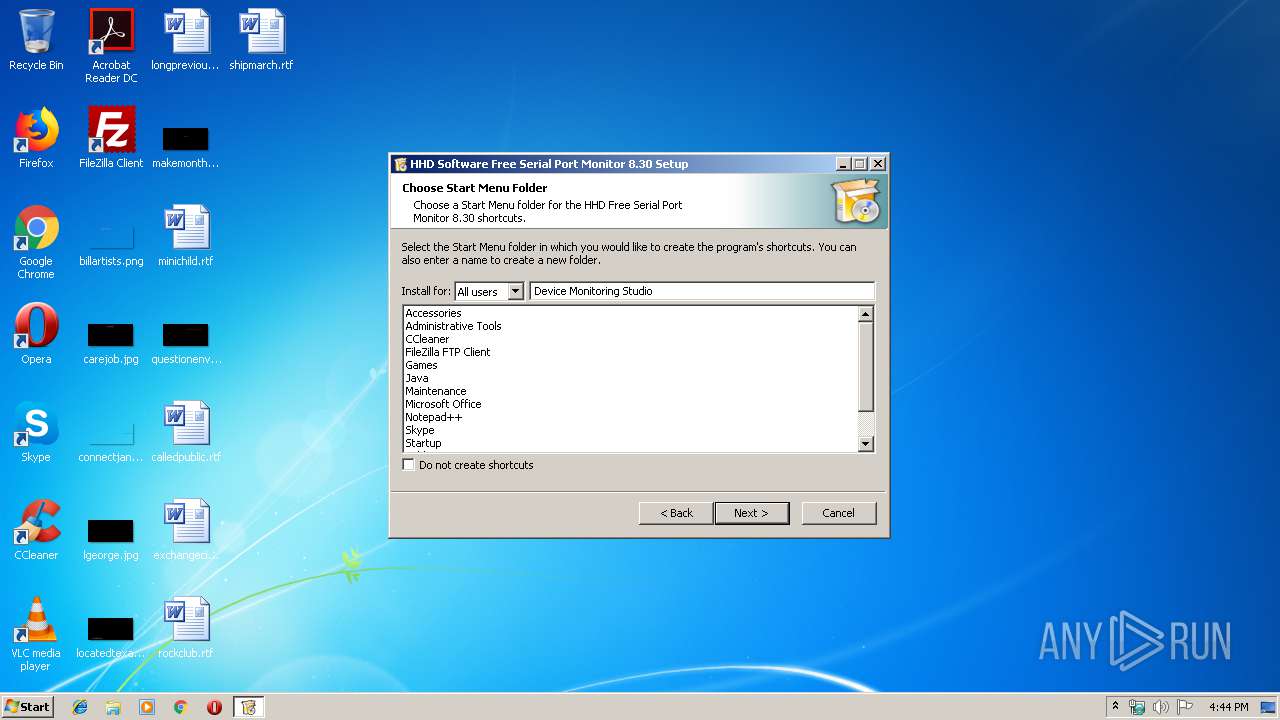
Task: Click the Start button
Action: coord(27,707)
